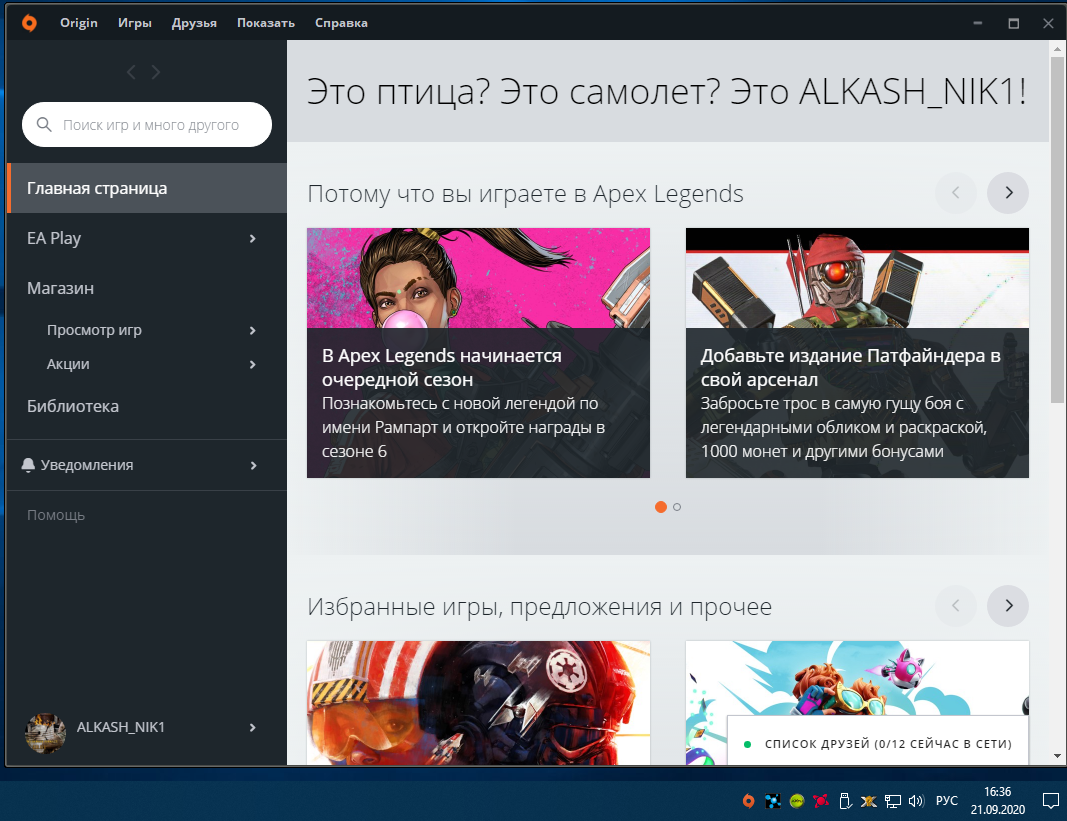Click the yellow X tray icon
The height and width of the screenshot is (821, 1067).
point(868,801)
